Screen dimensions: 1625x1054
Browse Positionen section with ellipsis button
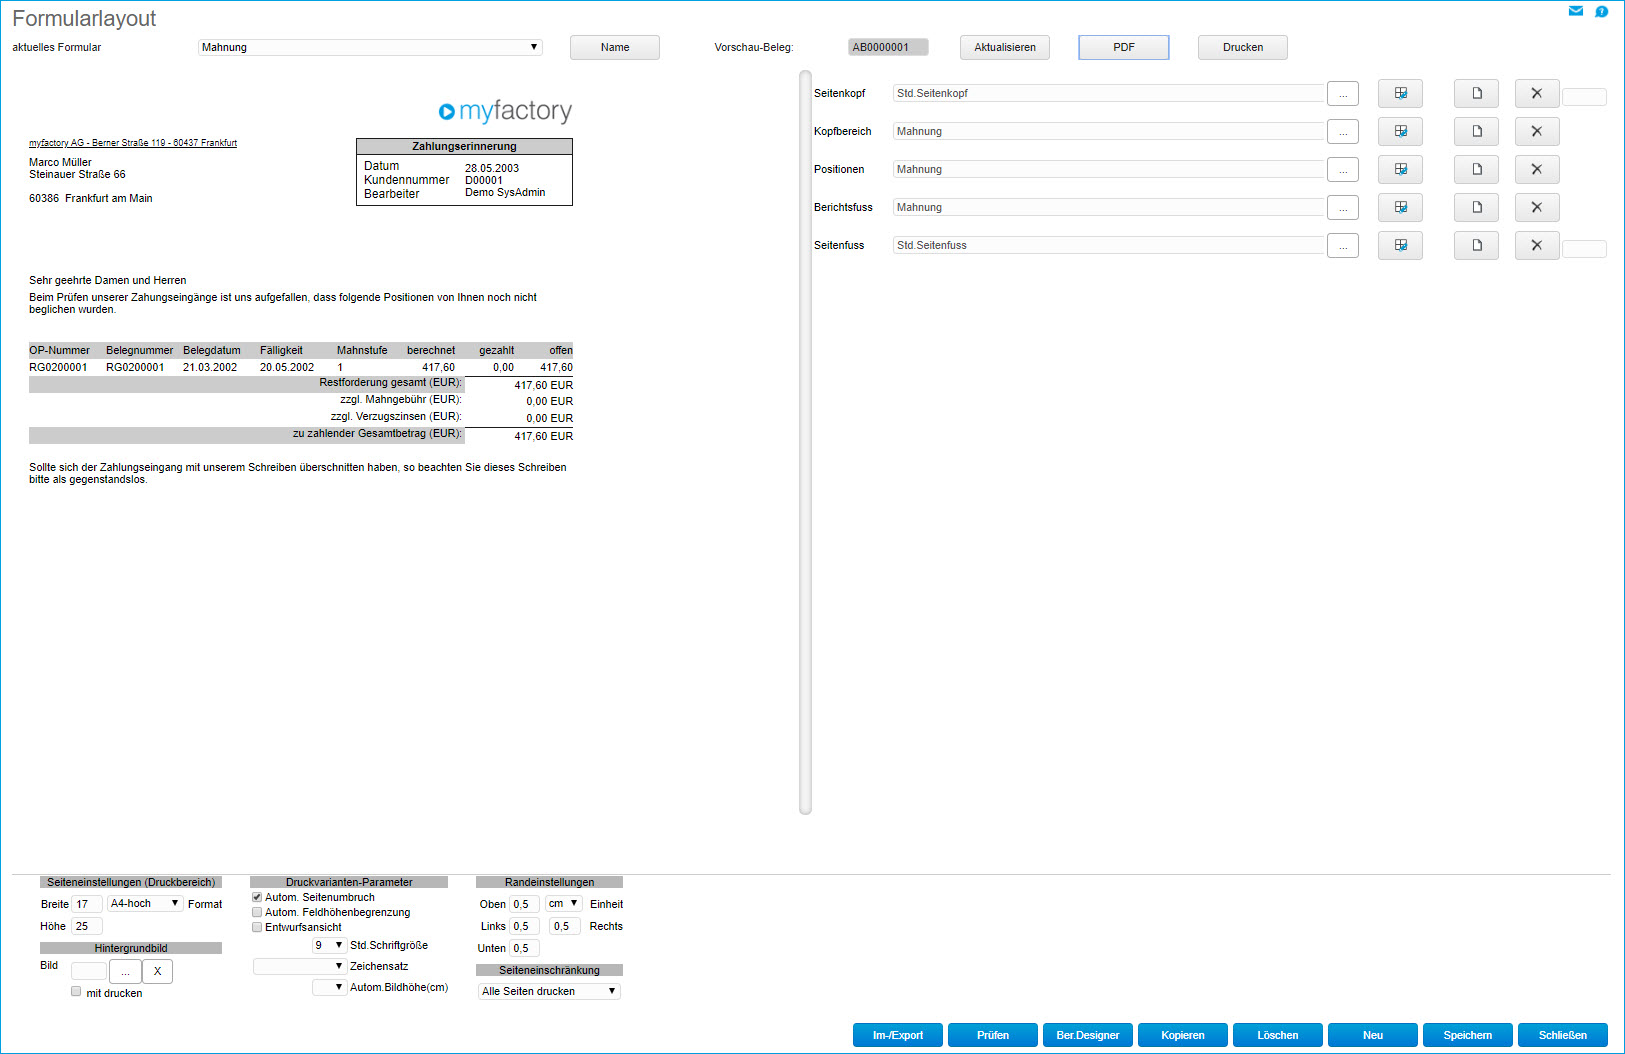click(x=1343, y=170)
